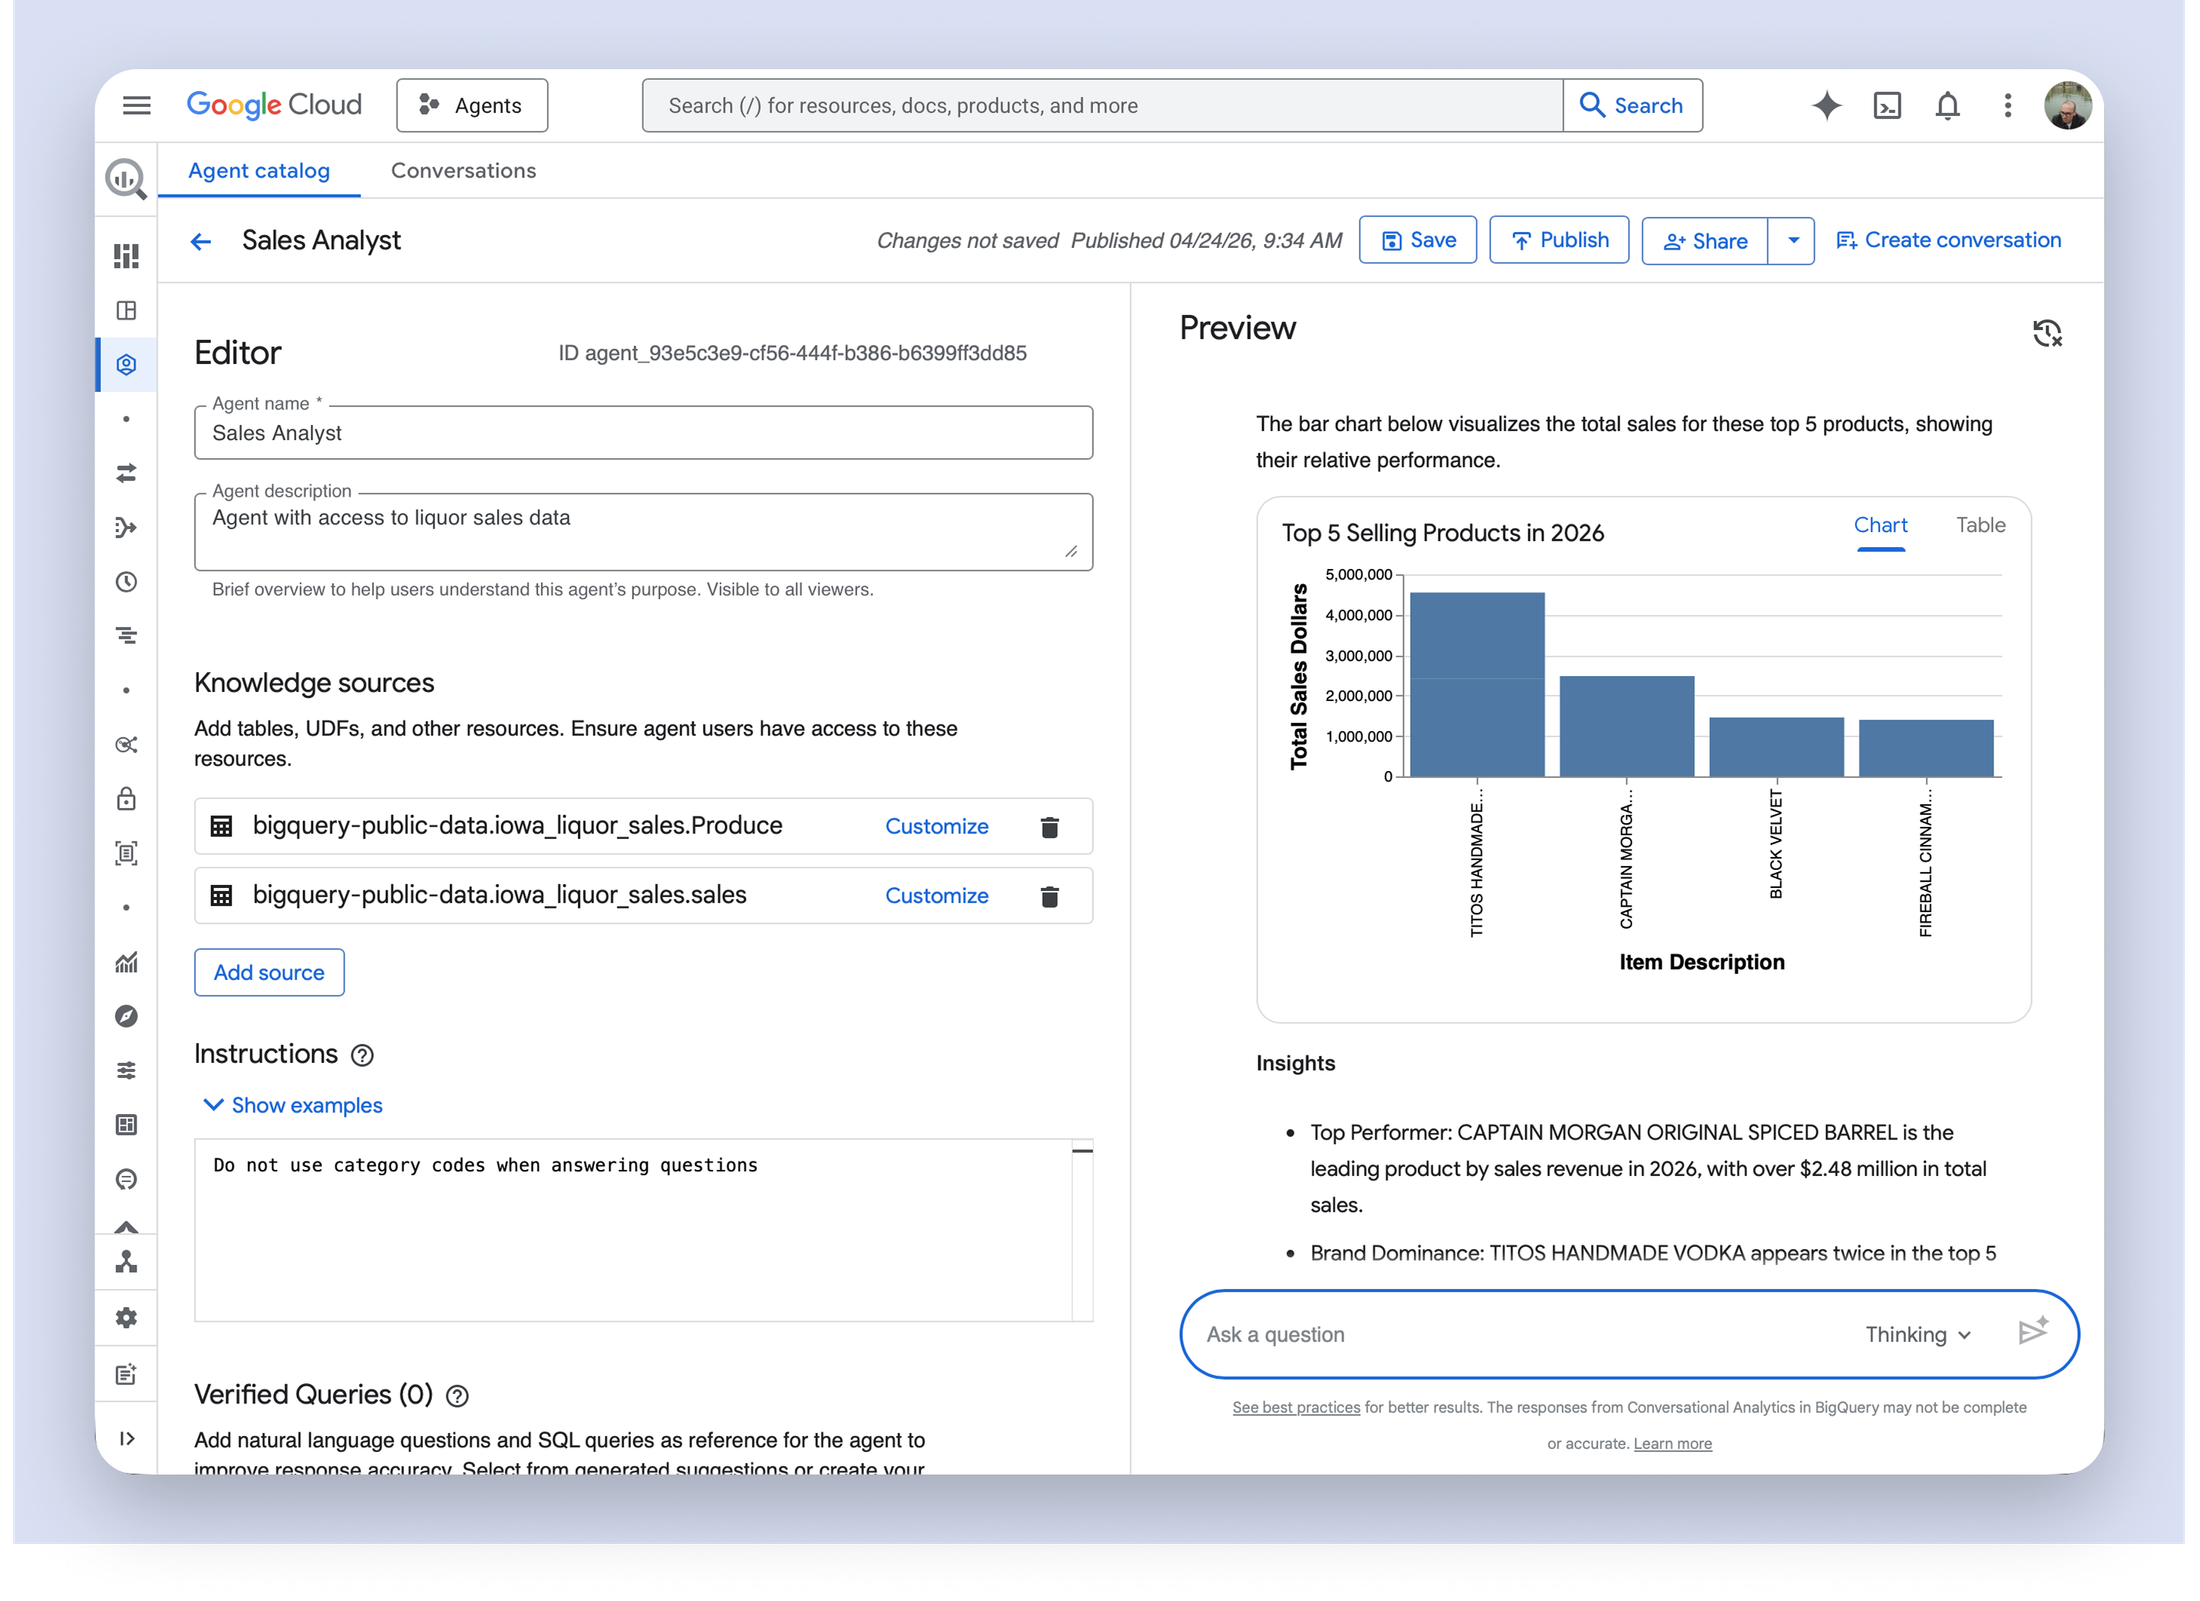Open the Share dropdown arrow
This screenshot has height=1601, width=2200.
click(1792, 241)
